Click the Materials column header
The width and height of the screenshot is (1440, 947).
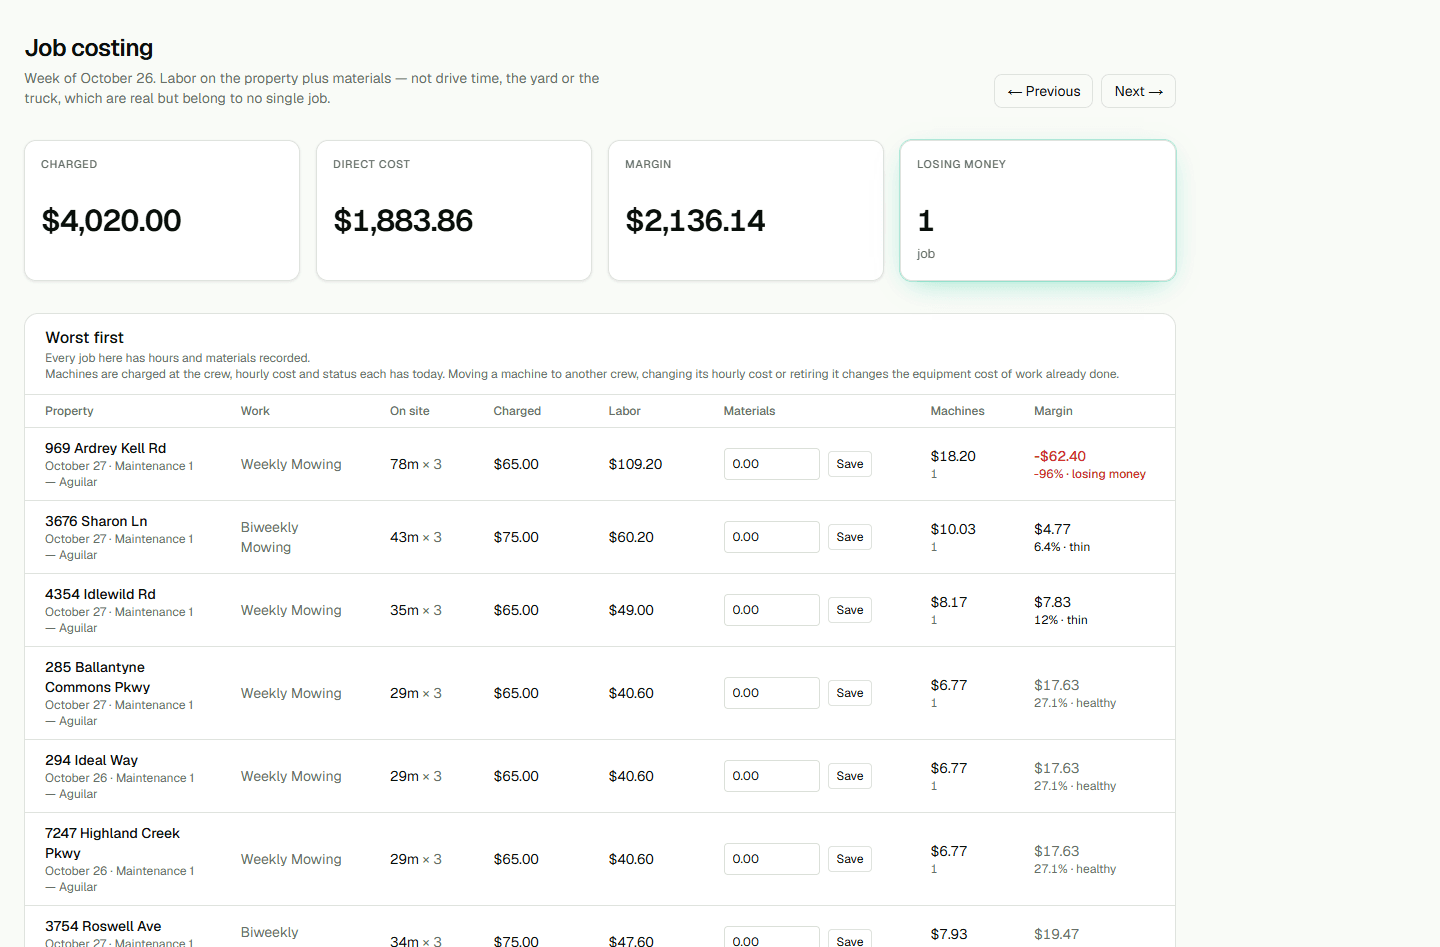(750, 411)
